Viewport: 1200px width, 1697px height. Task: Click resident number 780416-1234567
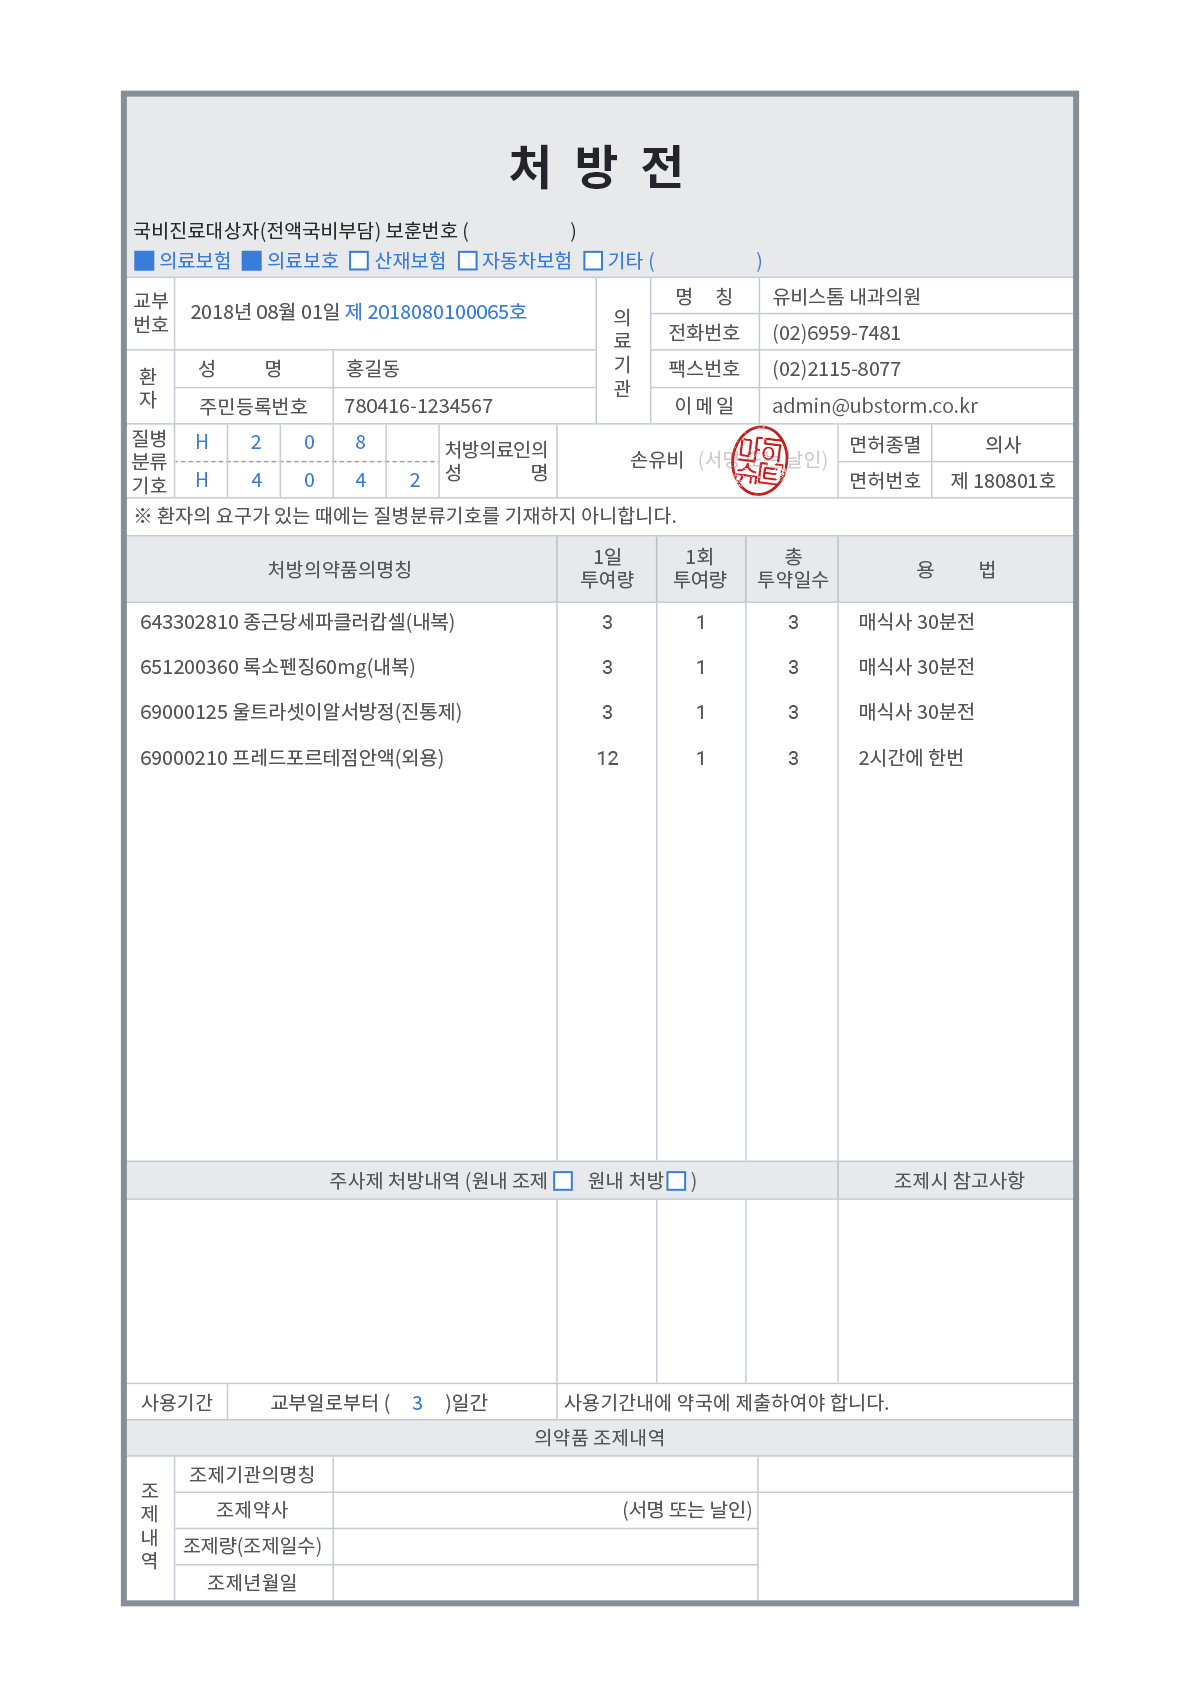tap(418, 406)
